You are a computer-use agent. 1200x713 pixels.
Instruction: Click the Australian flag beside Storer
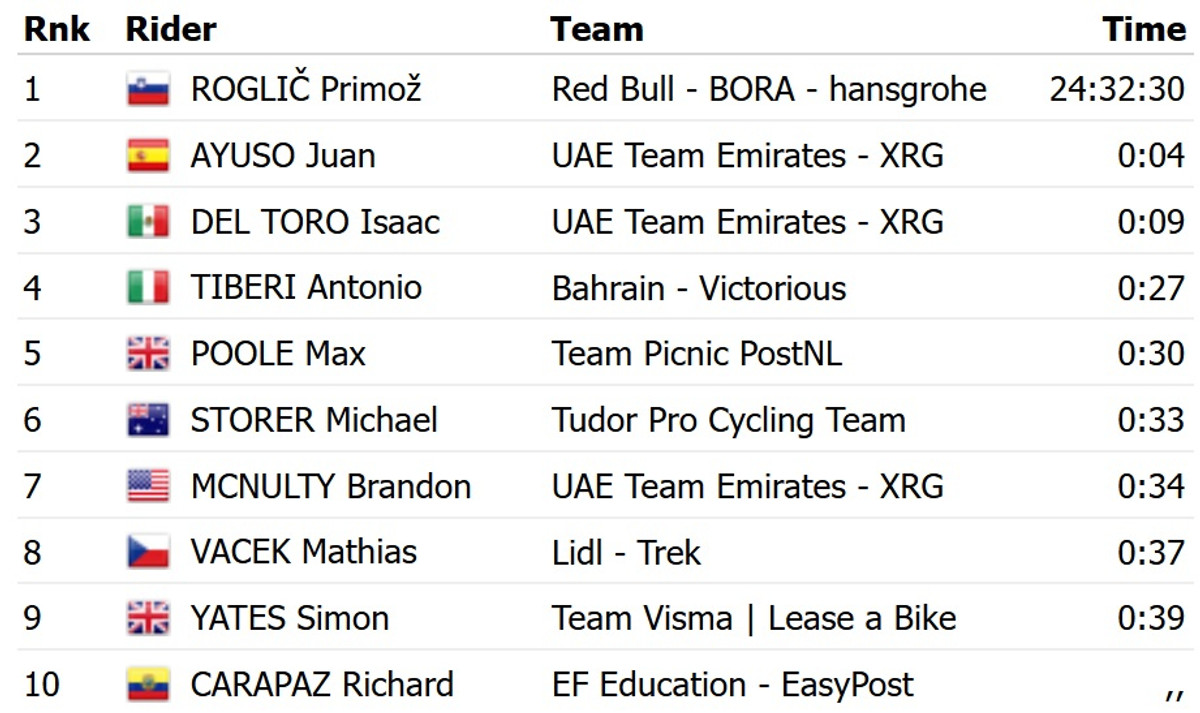click(x=148, y=420)
